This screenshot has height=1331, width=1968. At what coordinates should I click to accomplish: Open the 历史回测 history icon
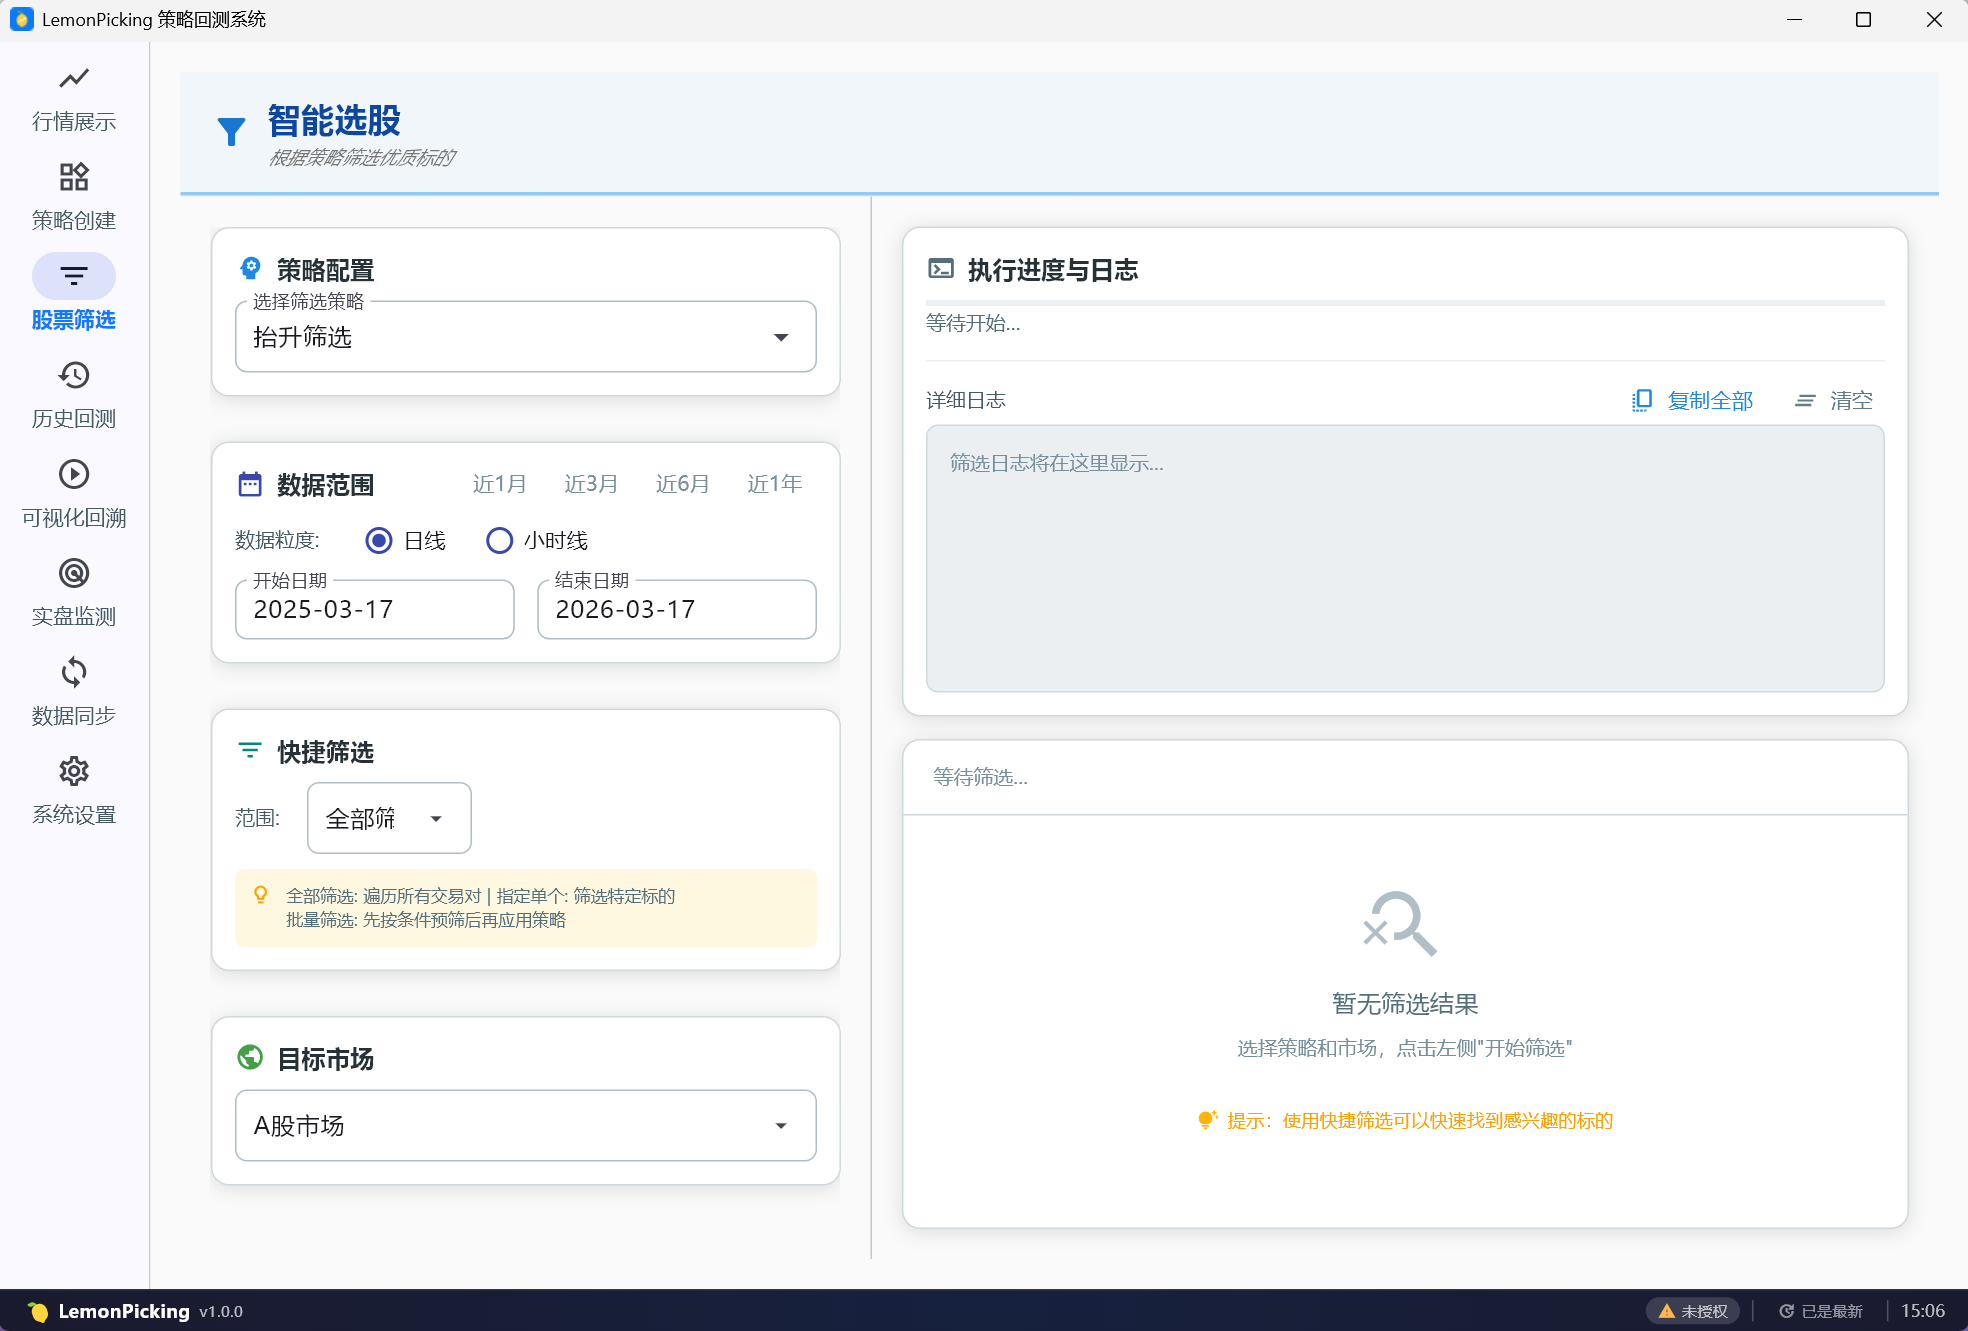pos(74,375)
